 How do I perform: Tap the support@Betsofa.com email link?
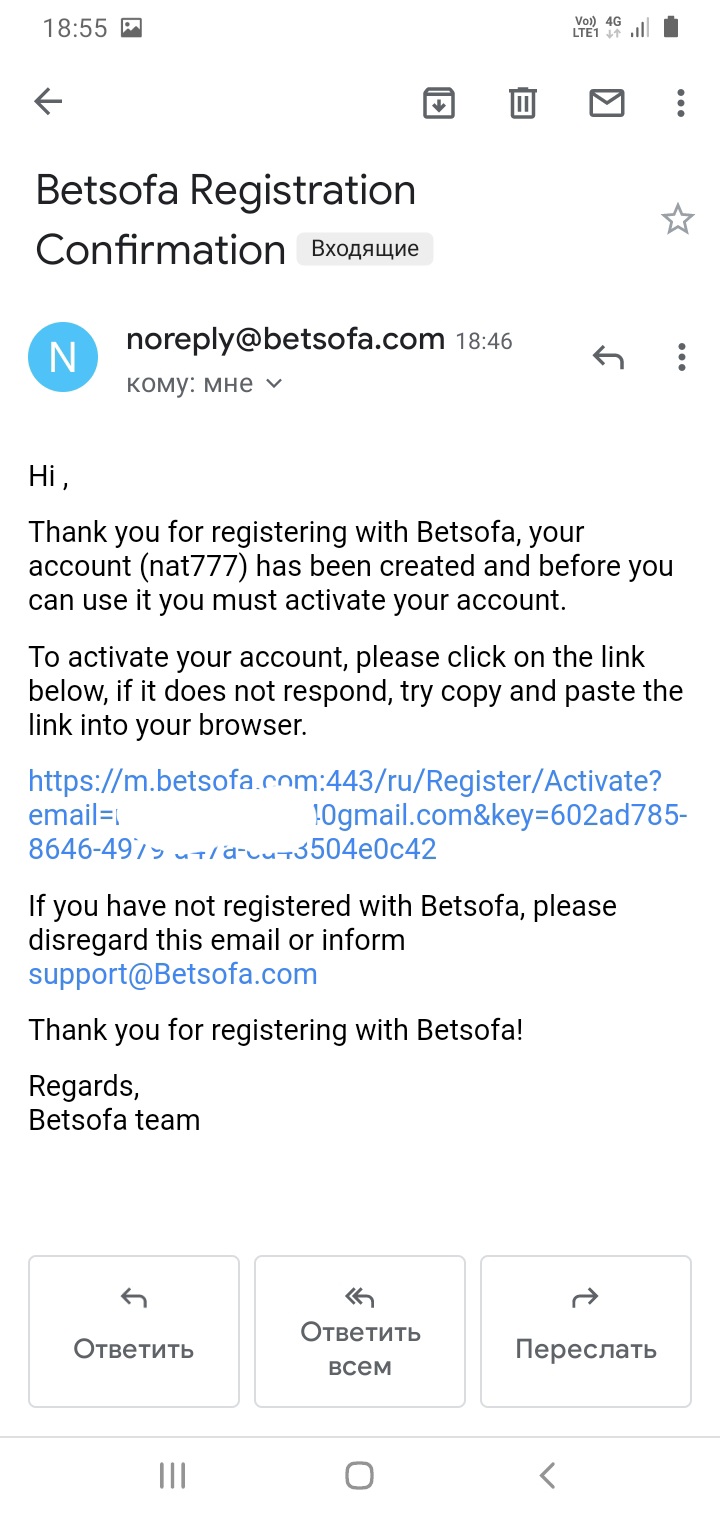173,974
